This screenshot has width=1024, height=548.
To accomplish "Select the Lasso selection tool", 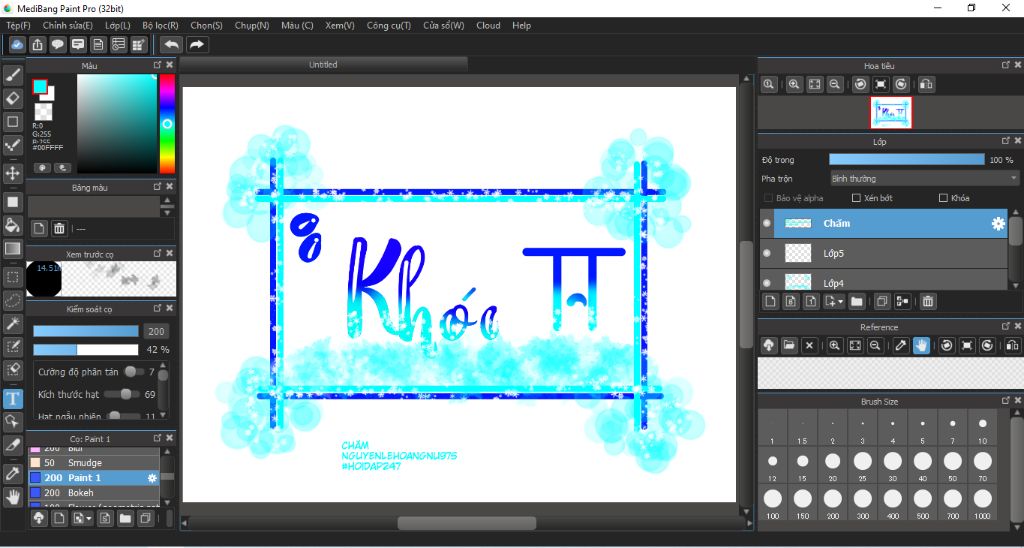I will (x=12, y=300).
